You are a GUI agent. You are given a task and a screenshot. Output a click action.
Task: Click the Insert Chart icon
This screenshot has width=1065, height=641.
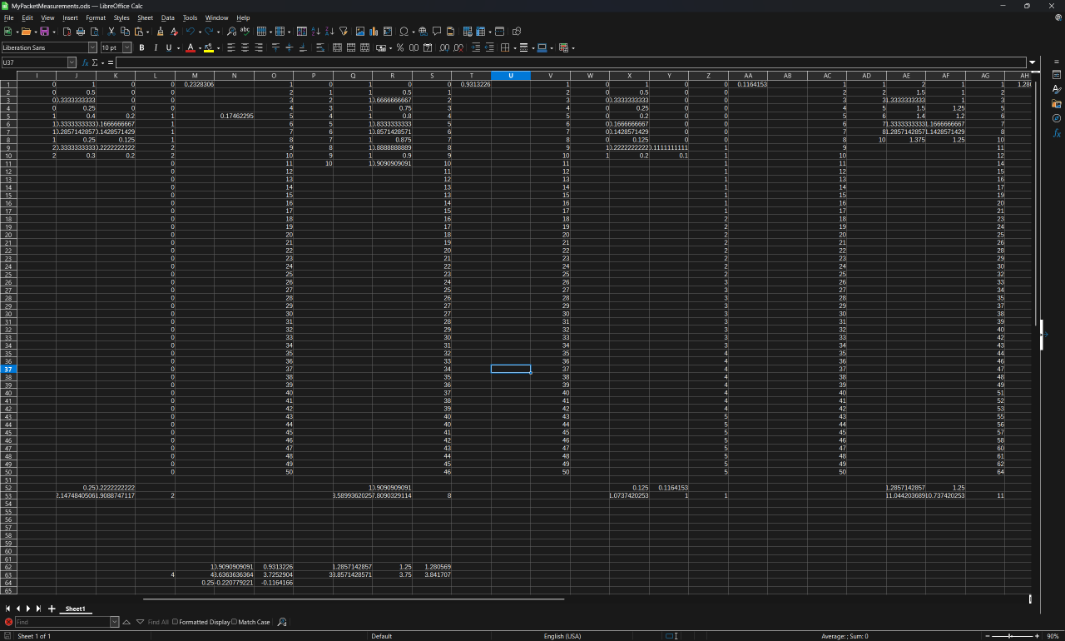[374, 32]
